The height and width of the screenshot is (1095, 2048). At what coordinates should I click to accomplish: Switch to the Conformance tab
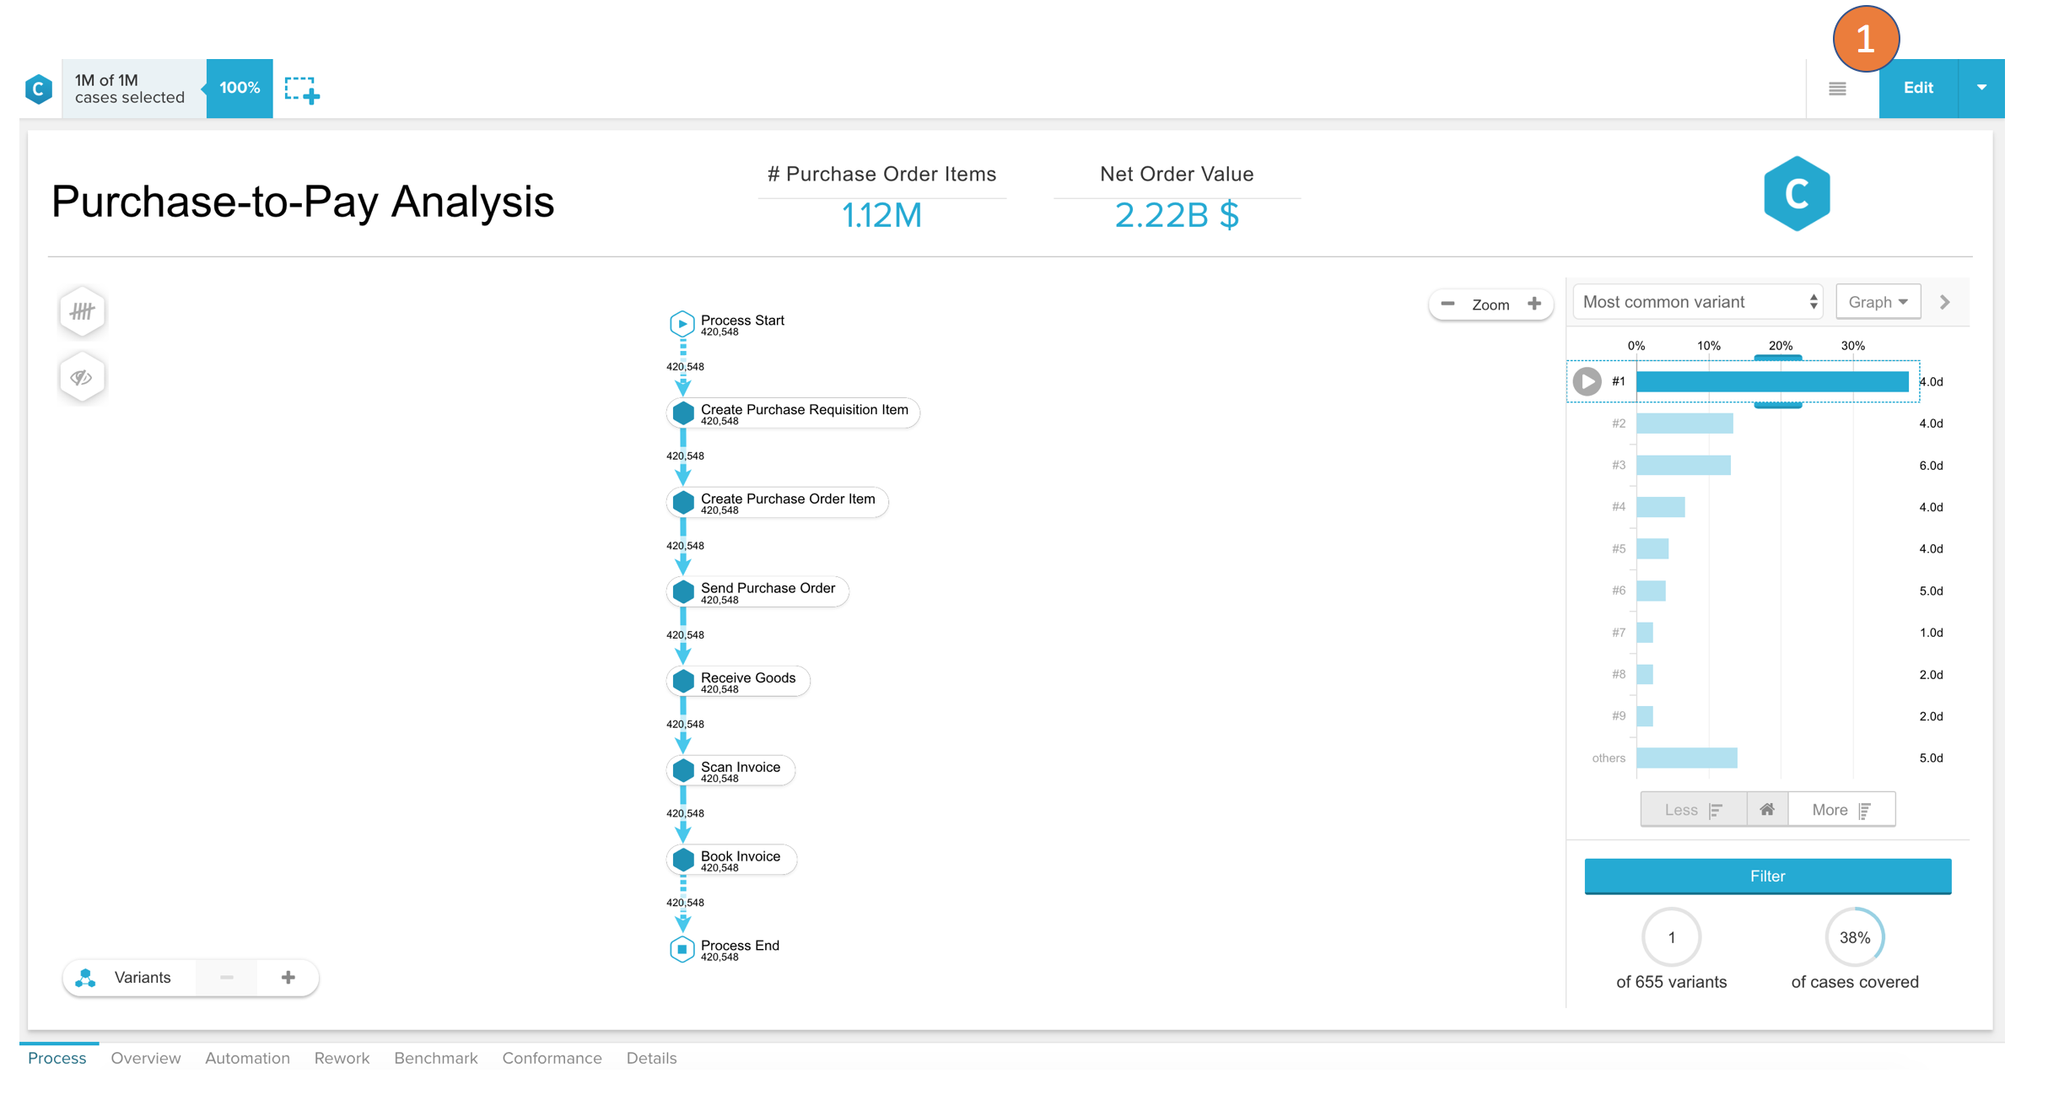[552, 1058]
